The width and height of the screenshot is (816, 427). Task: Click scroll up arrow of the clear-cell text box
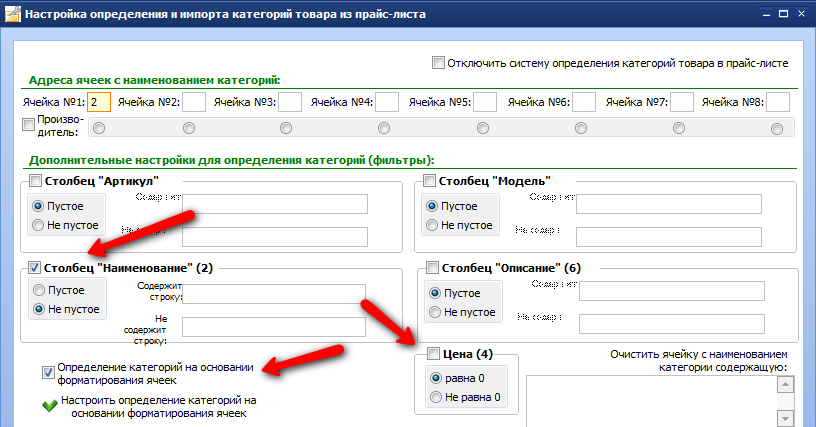coord(785,384)
